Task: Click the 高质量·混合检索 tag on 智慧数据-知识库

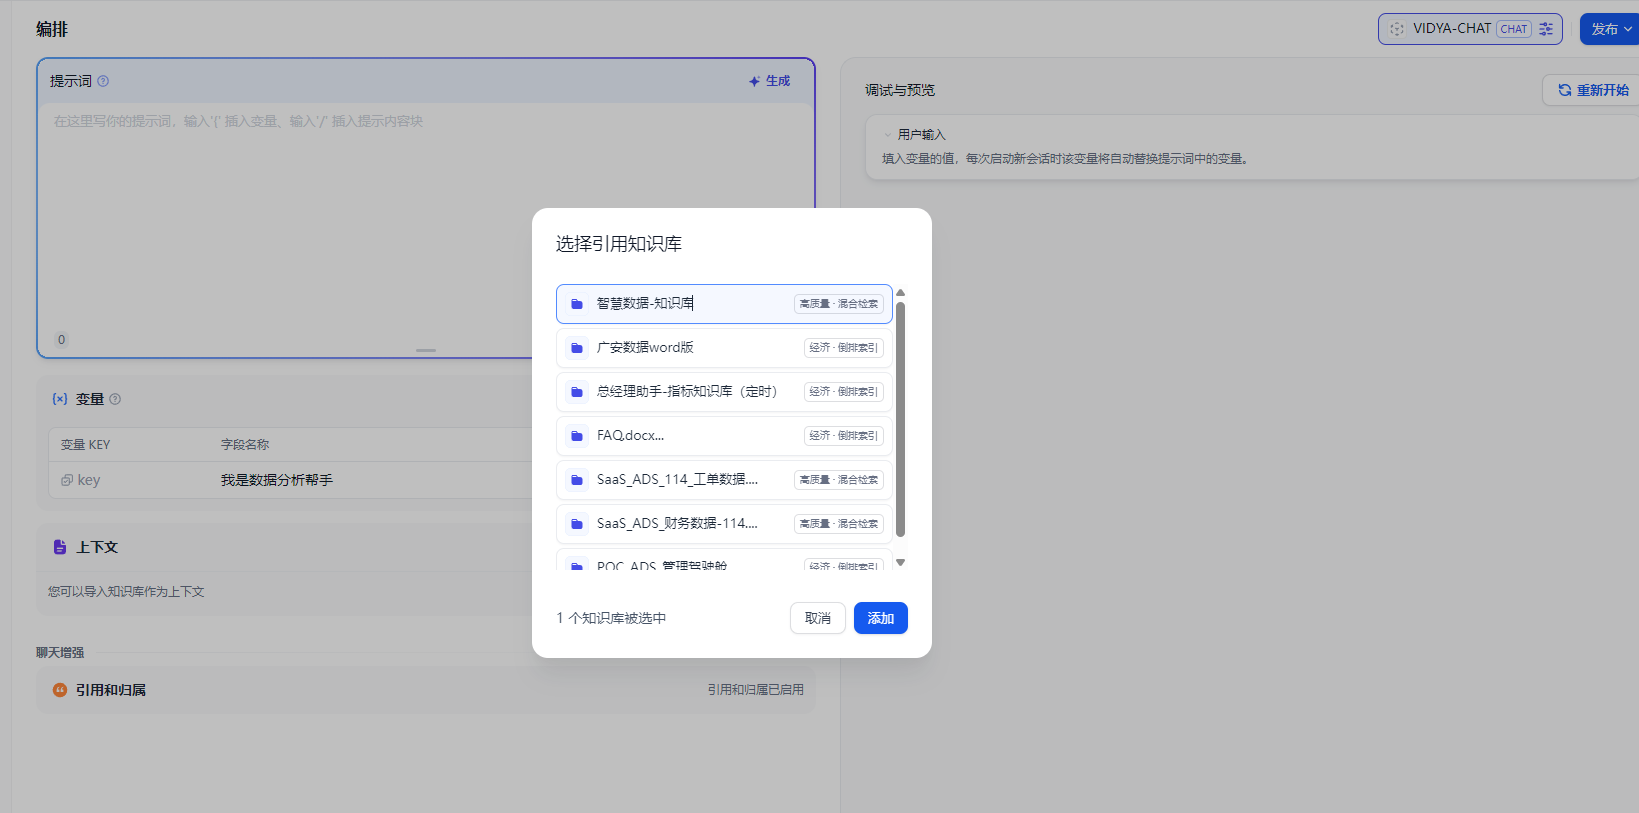Action: 839,304
